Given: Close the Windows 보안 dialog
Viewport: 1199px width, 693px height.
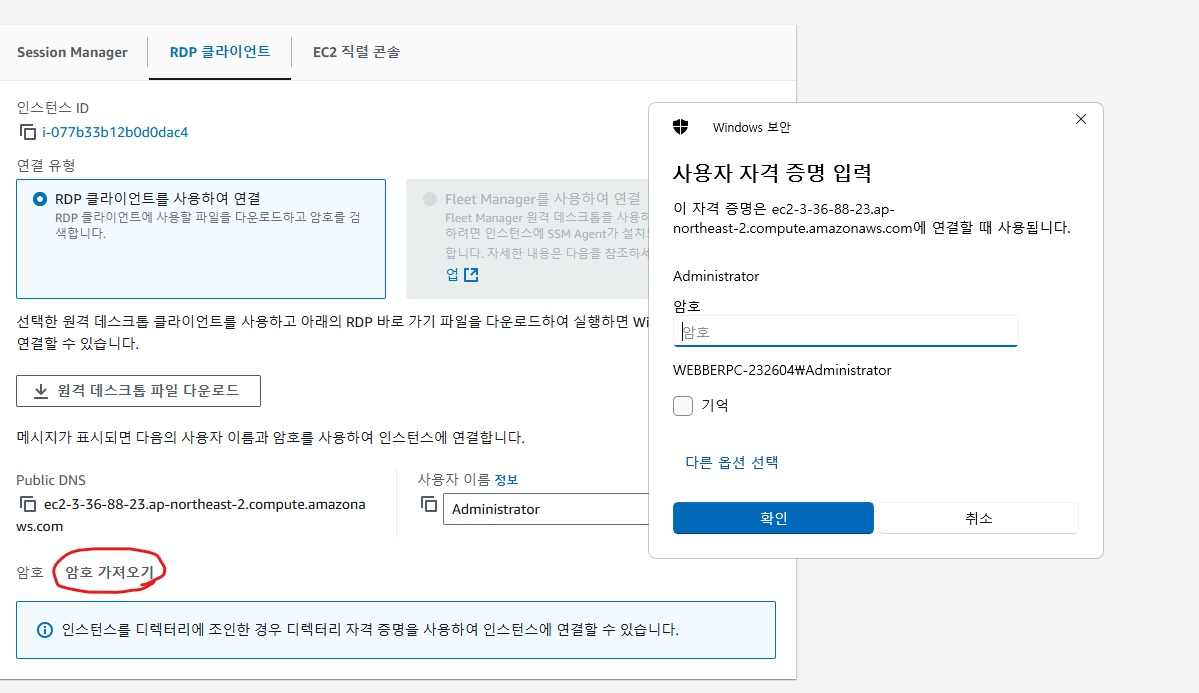Looking at the screenshot, I should coord(1080,119).
